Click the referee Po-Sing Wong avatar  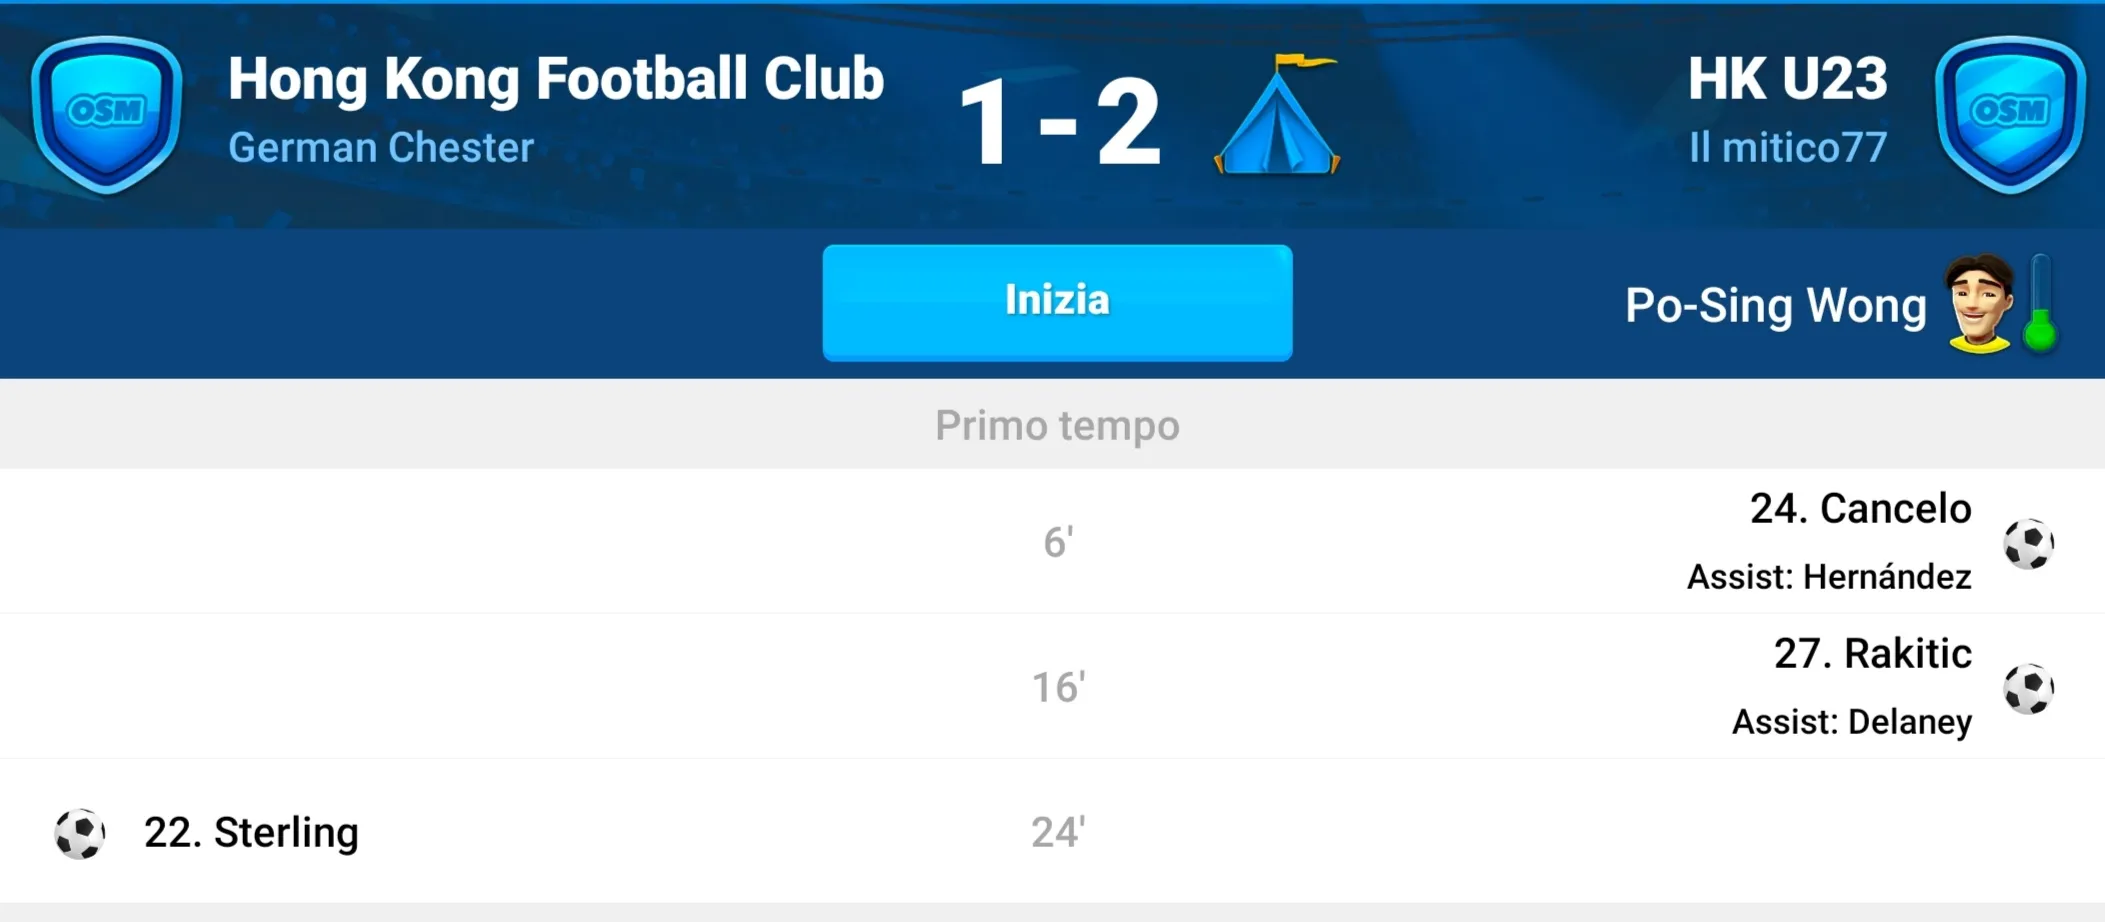point(1979,304)
